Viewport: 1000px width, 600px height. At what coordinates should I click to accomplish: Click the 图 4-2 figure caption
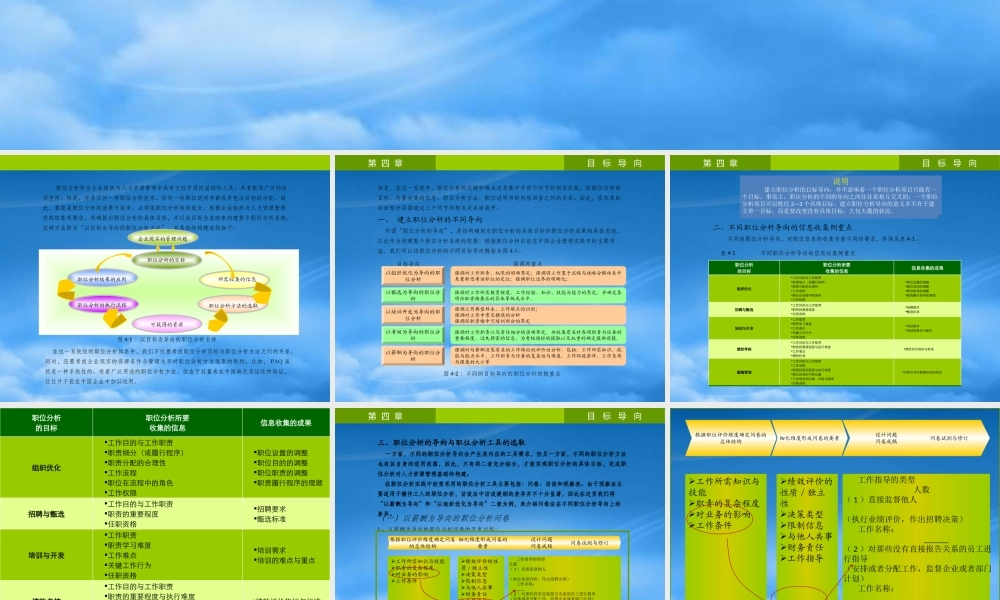click(x=502, y=374)
